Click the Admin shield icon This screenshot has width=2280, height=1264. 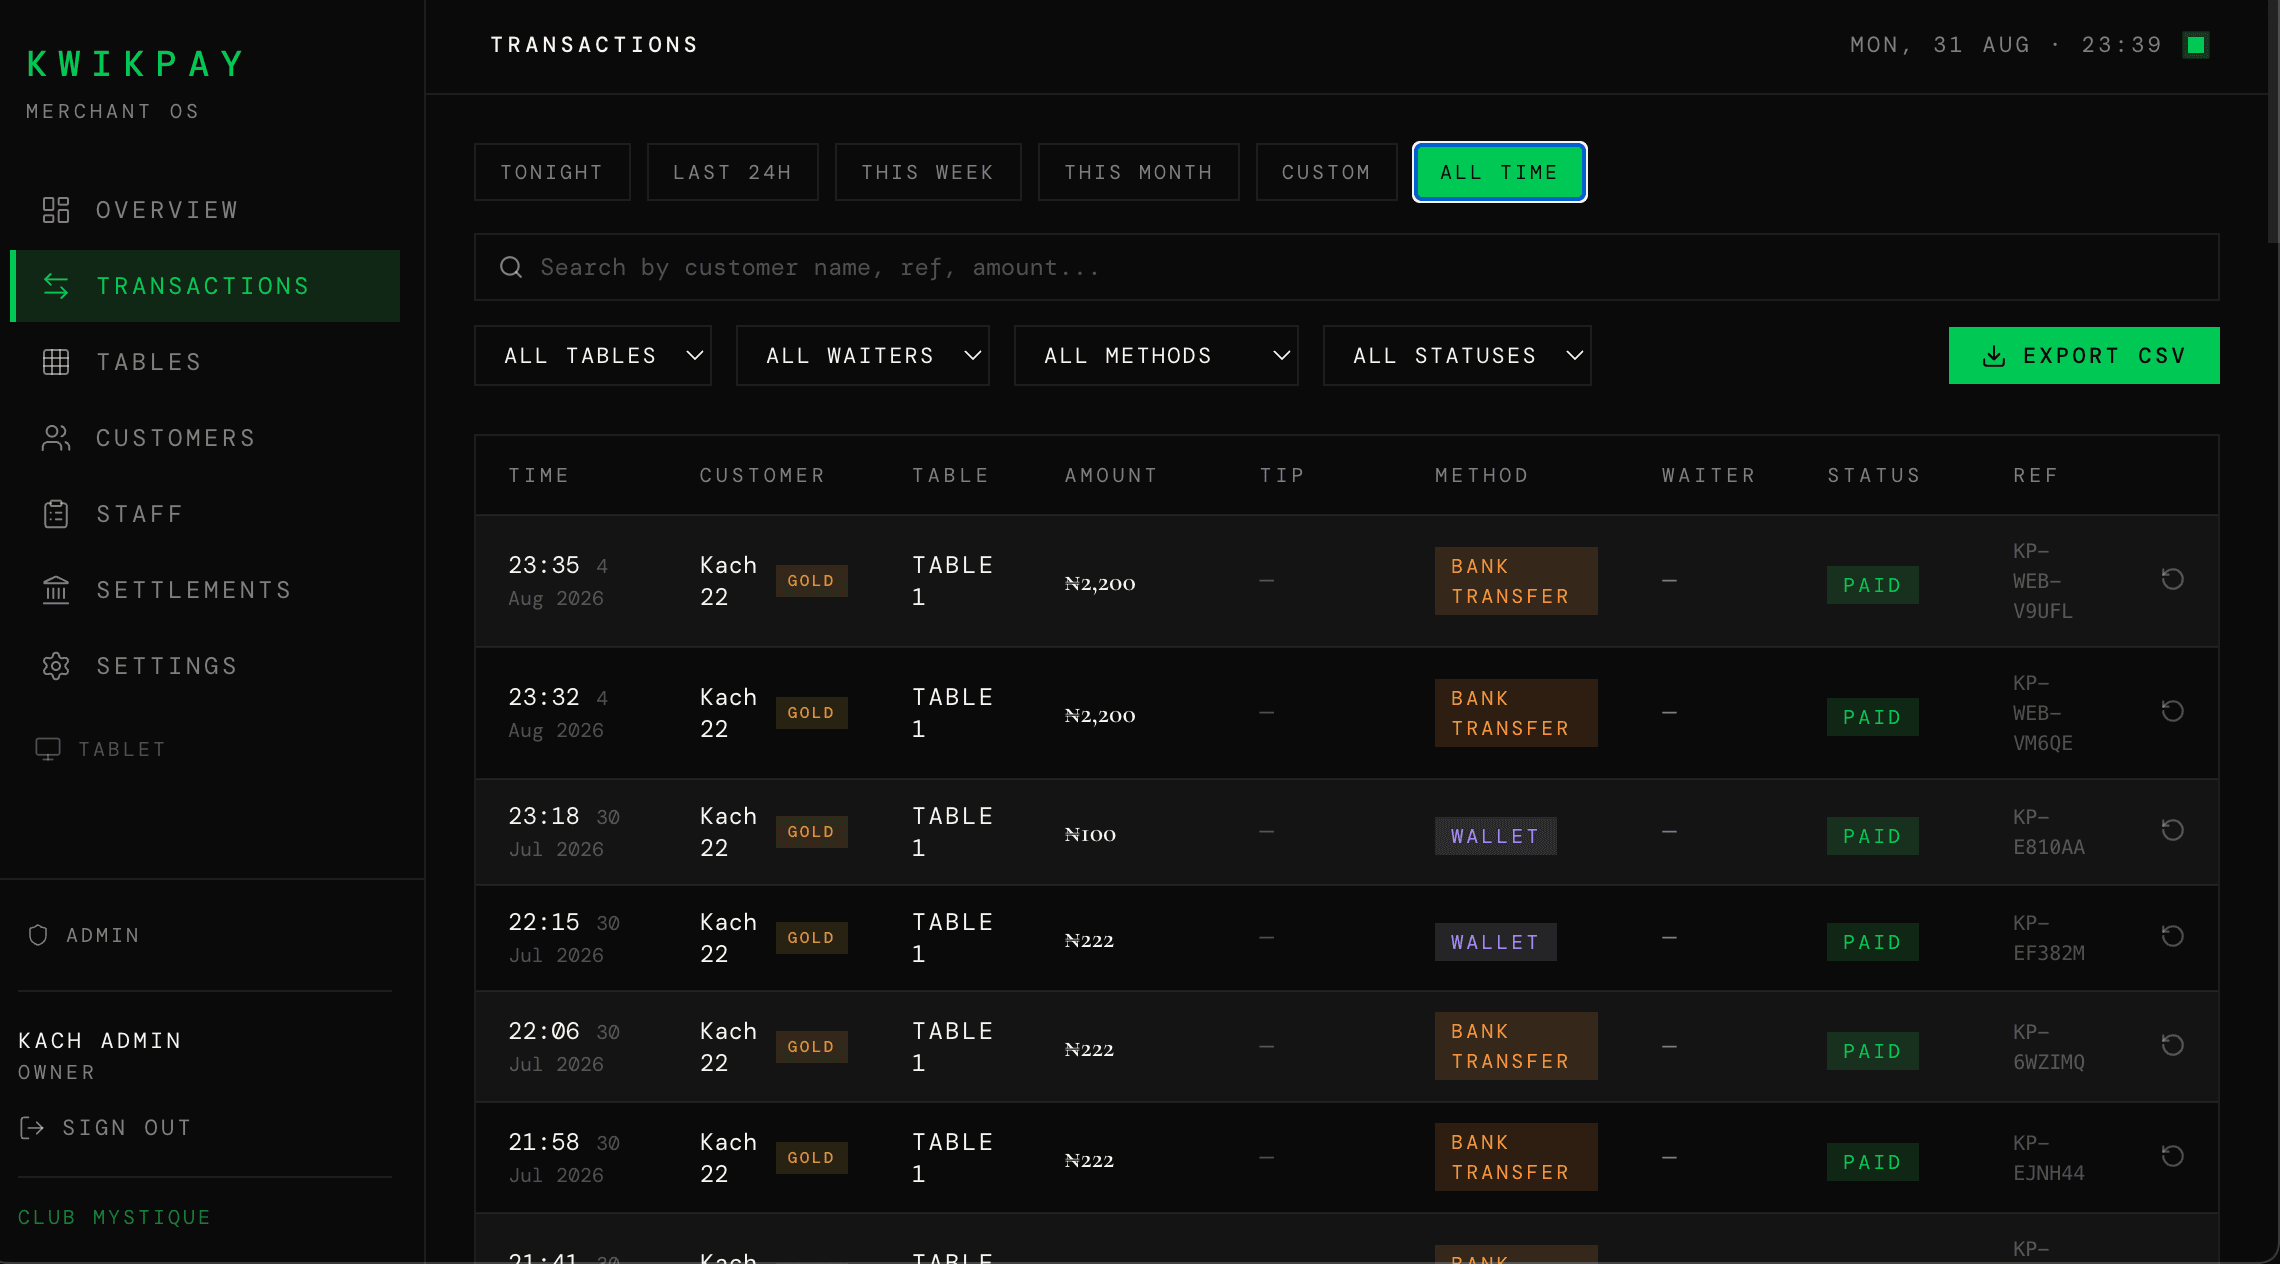(38, 935)
